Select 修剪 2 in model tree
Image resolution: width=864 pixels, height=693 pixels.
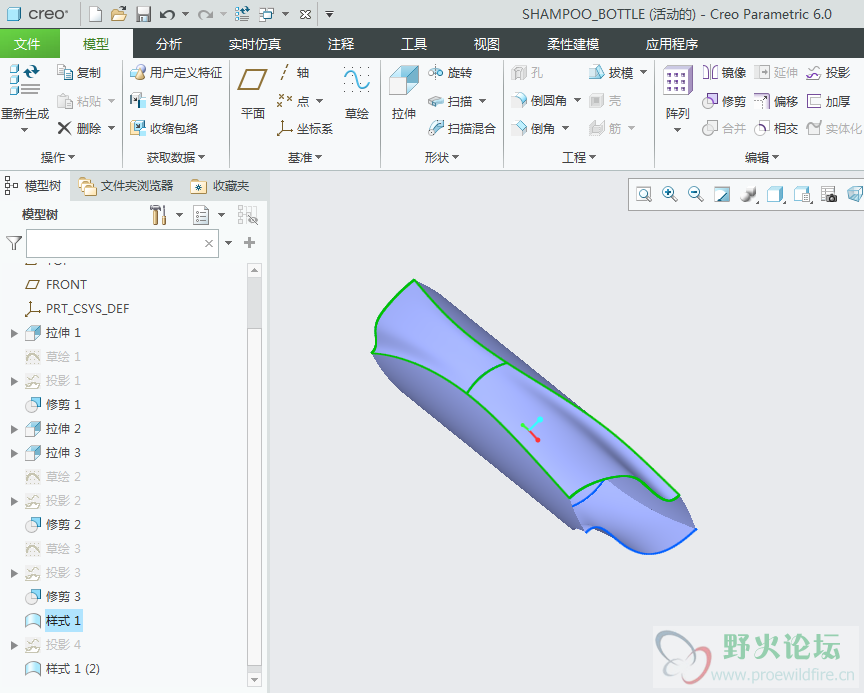[x=53, y=524]
